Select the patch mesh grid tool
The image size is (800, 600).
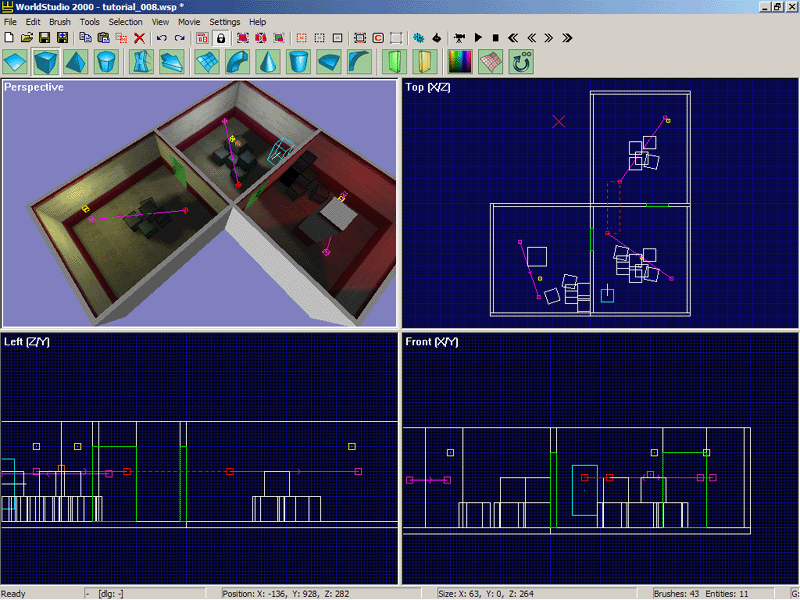[x=207, y=62]
